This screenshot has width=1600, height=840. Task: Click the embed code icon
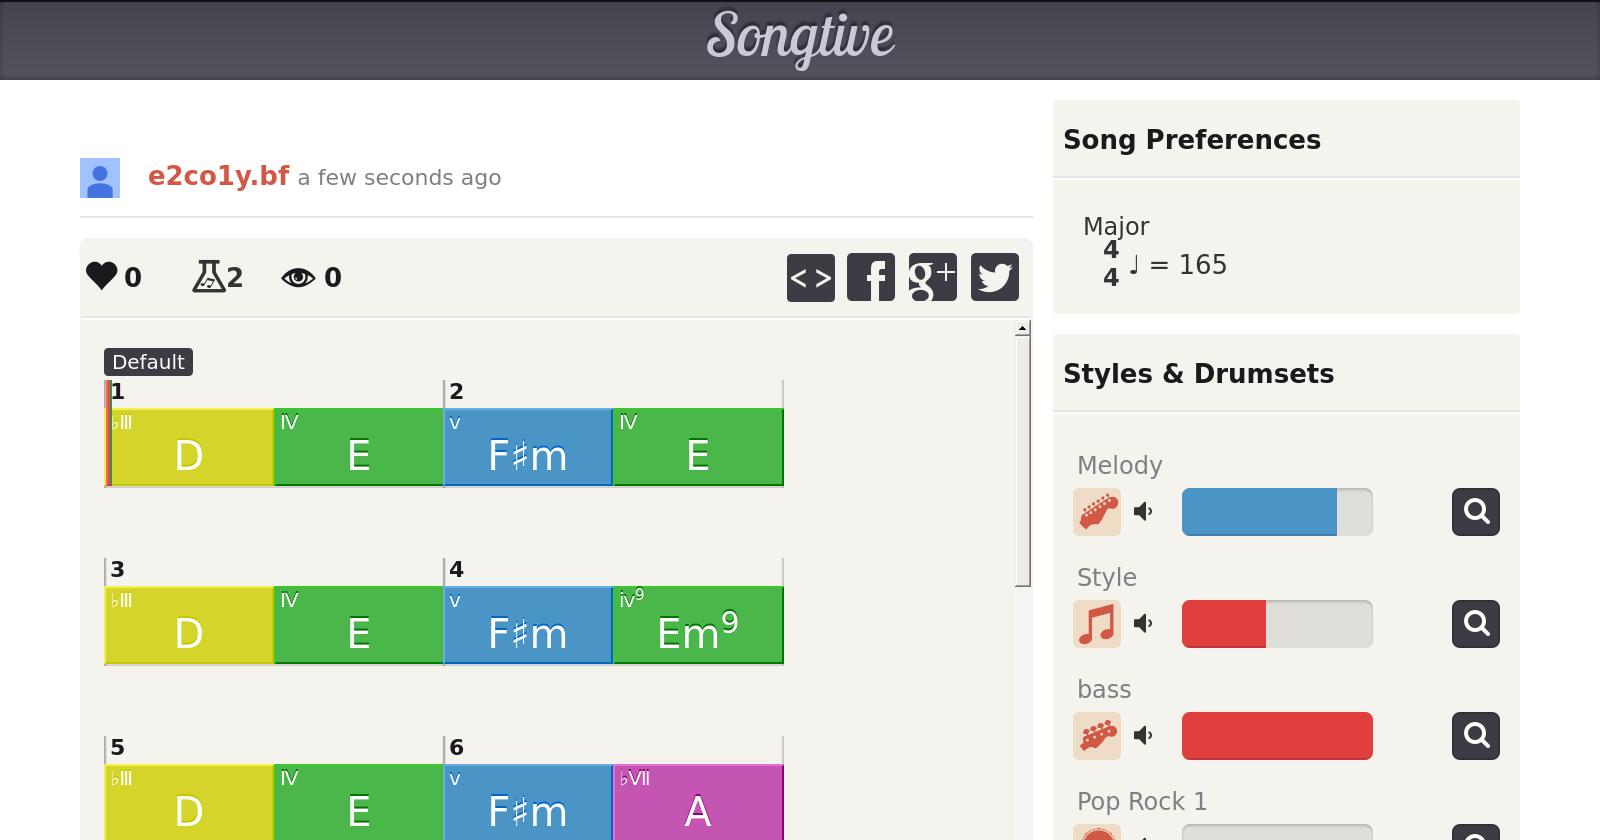click(810, 277)
